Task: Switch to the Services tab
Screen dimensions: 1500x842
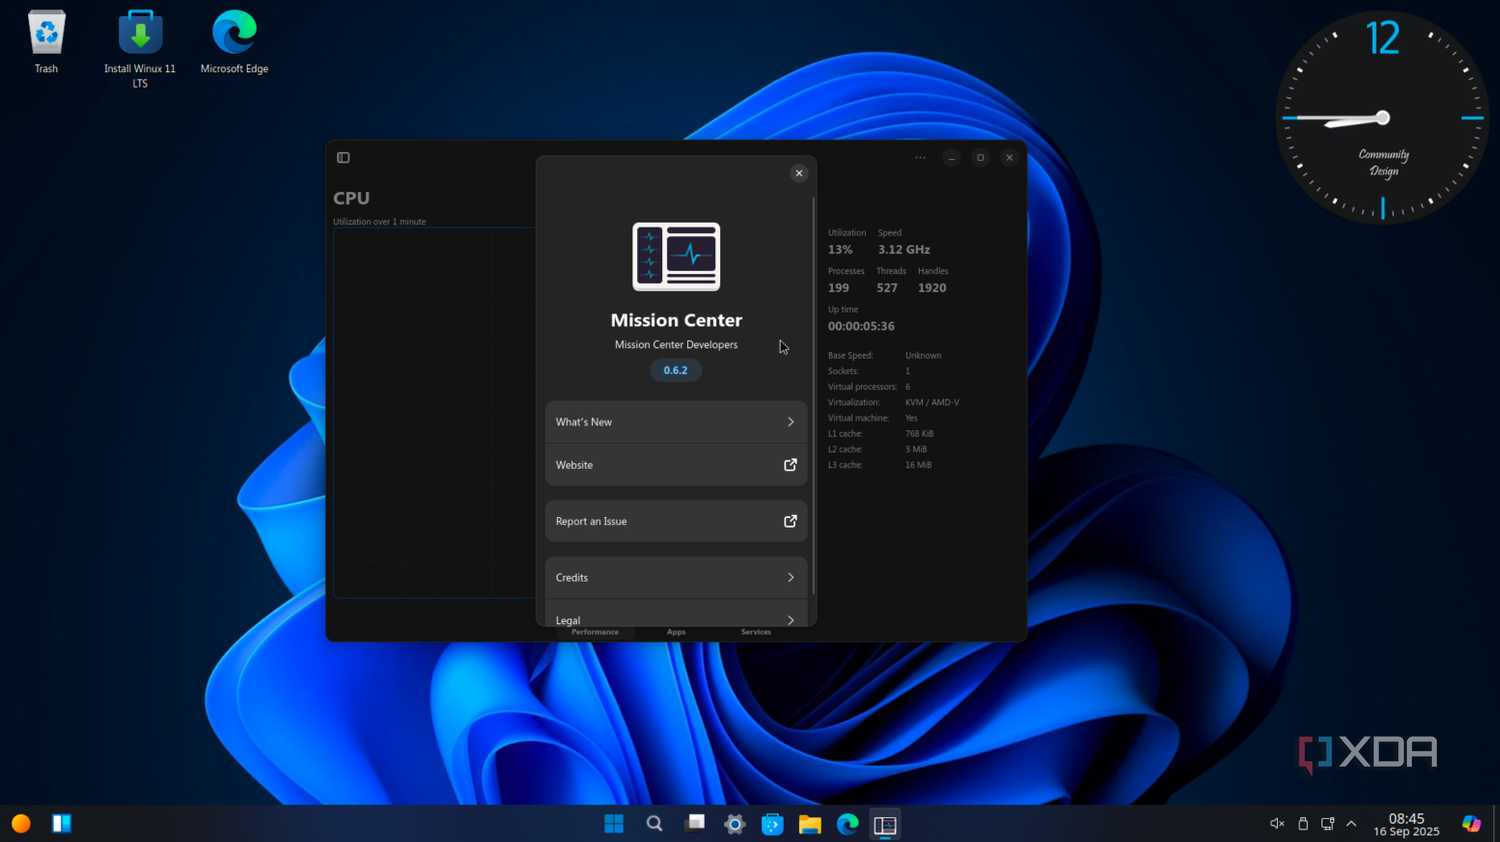Action: point(756,632)
